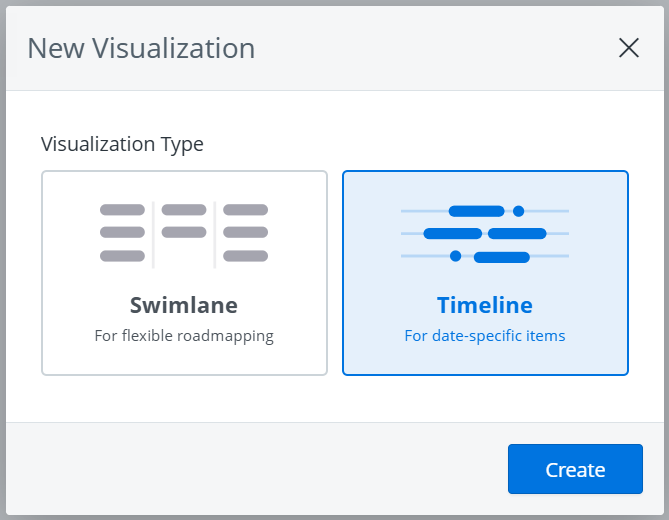
Task: Click the bold Swimlane title text
Action: 184,305
